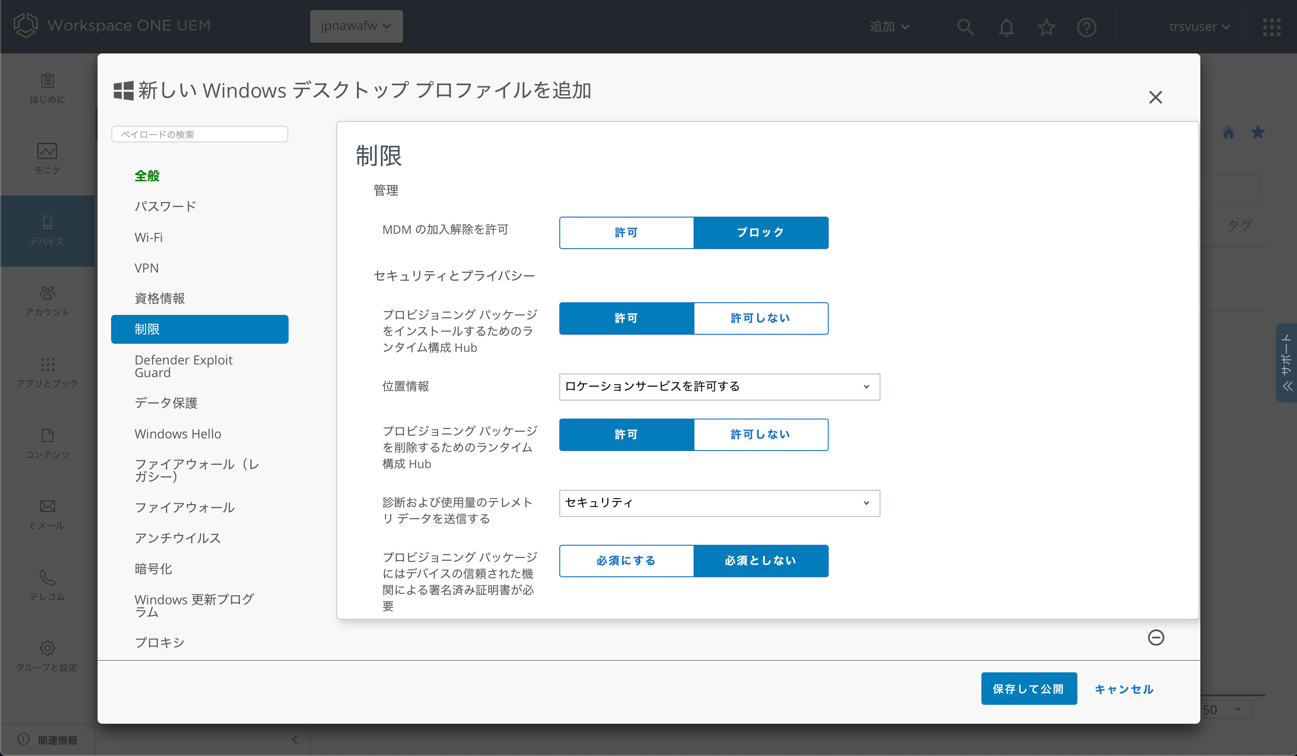Viewport: 1297px width, 756px height.
Task: Open the 位置情報 dropdown
Action: (719, 387)
